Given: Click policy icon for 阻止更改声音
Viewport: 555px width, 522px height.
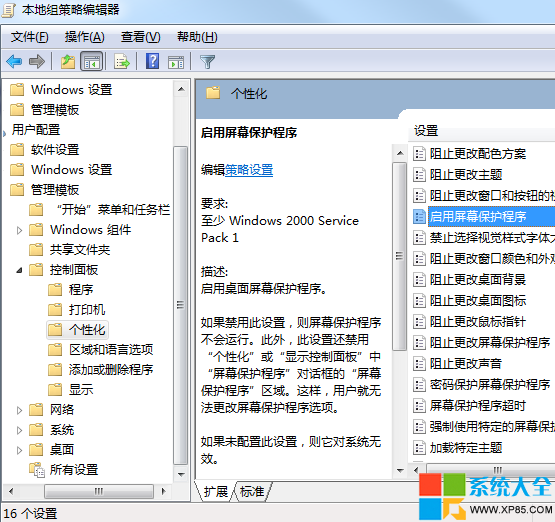Looking at the screenshot, I should tap(419, 363).
